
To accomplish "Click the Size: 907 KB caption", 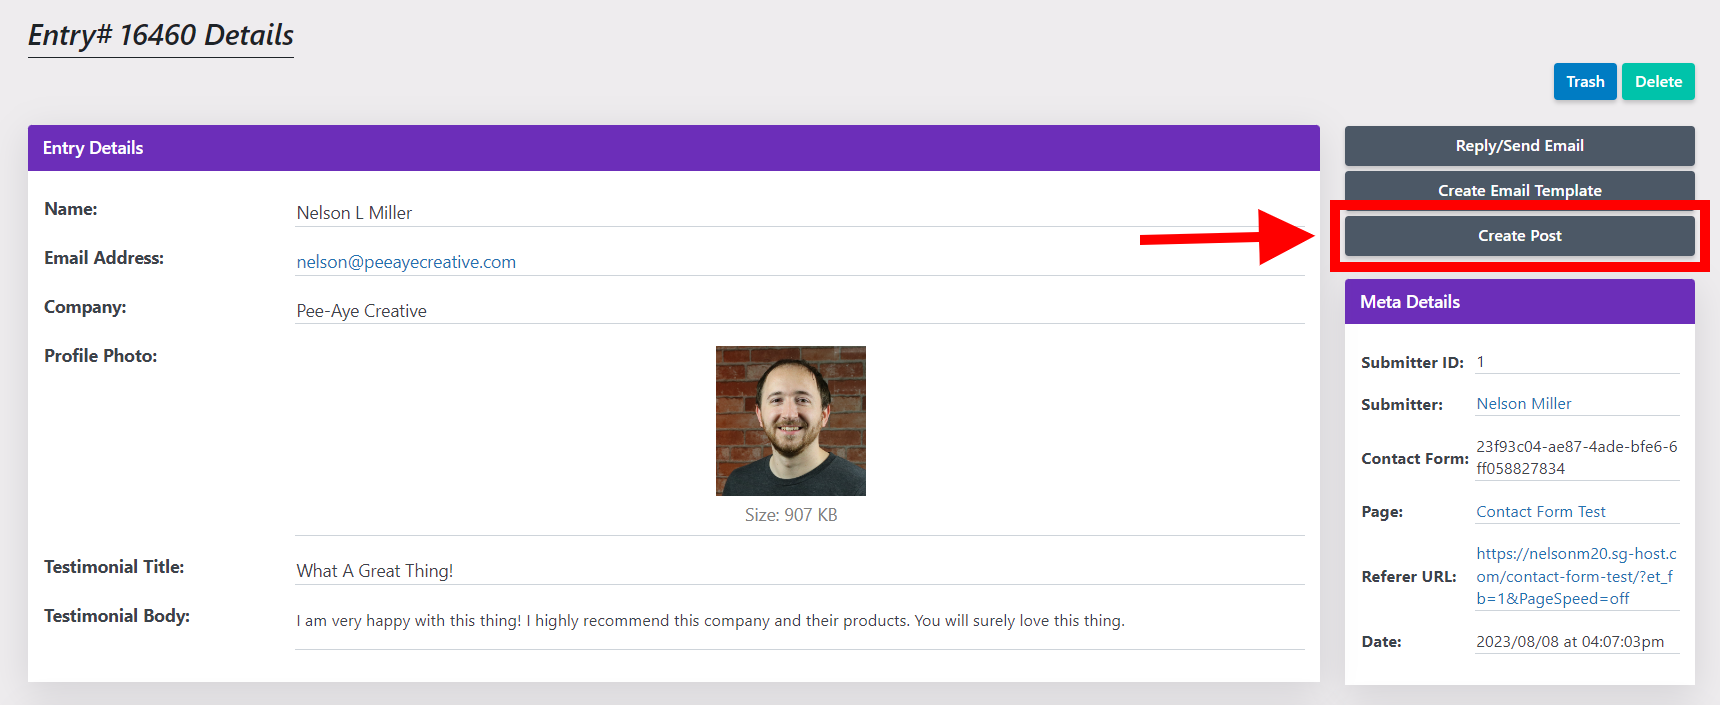I will click(791, 515).
